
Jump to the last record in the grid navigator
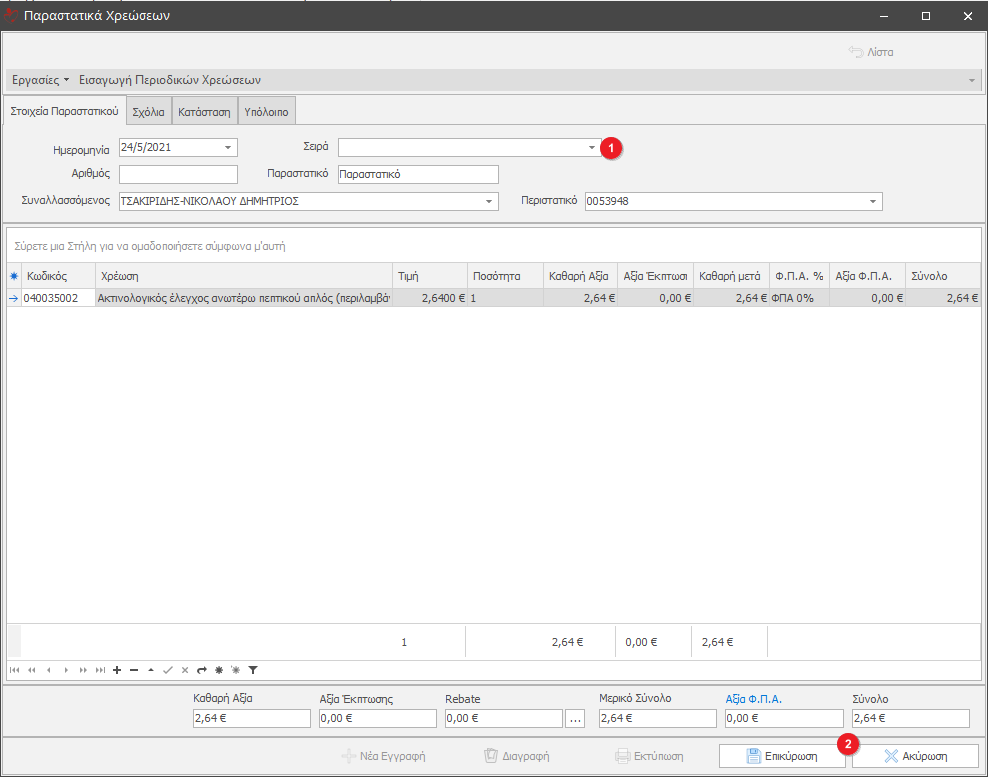[x=100, y=670]
